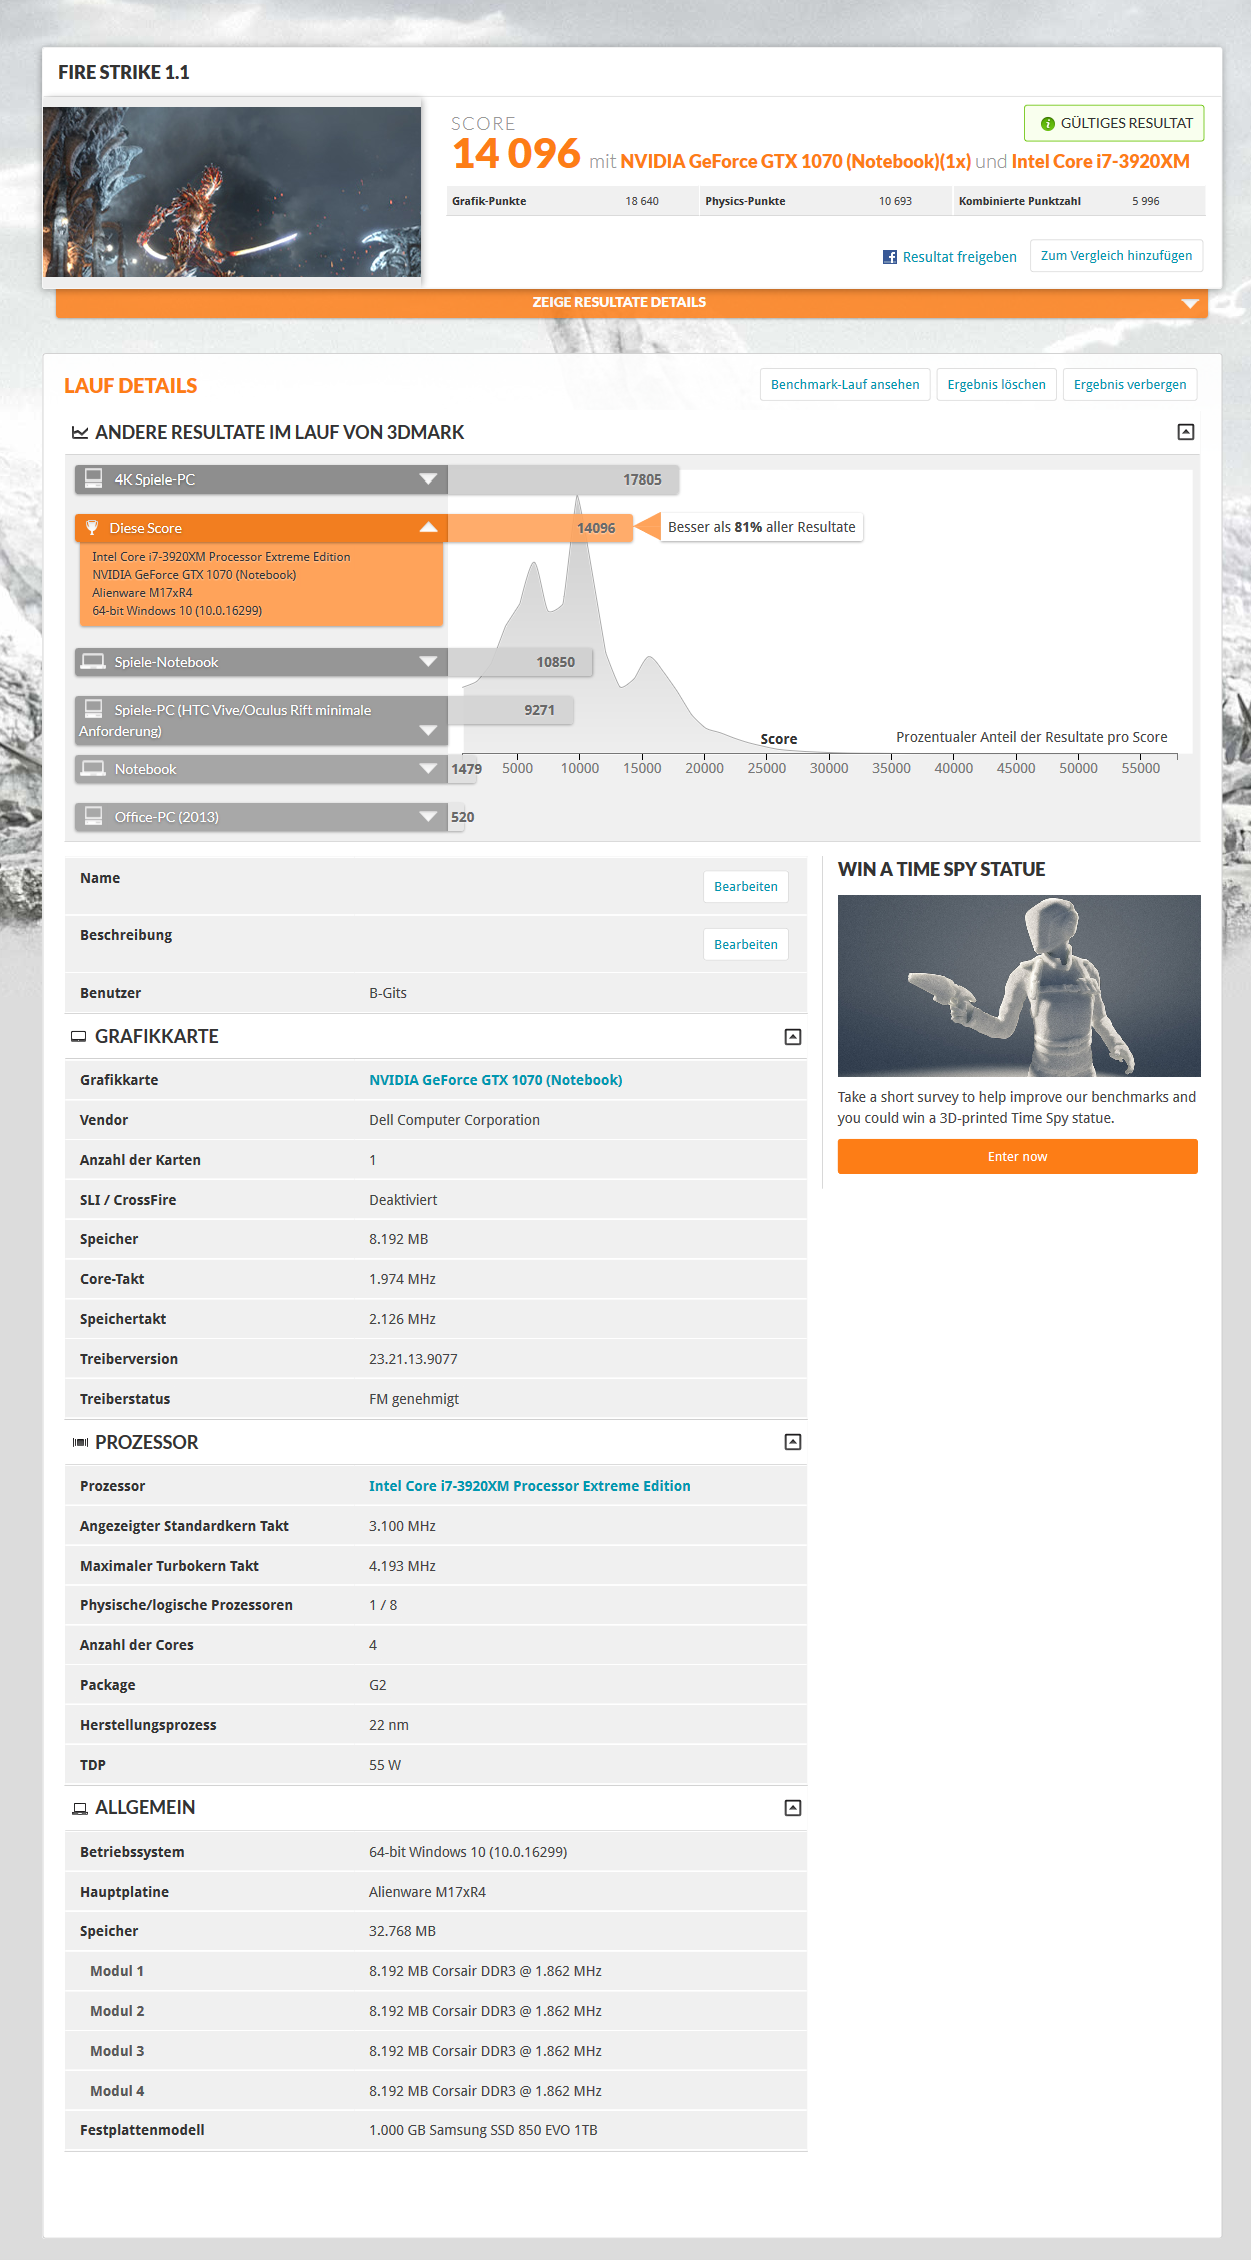Click Festplattenmodell Samsung SSD 850 EVO value

coord(483,2130)
